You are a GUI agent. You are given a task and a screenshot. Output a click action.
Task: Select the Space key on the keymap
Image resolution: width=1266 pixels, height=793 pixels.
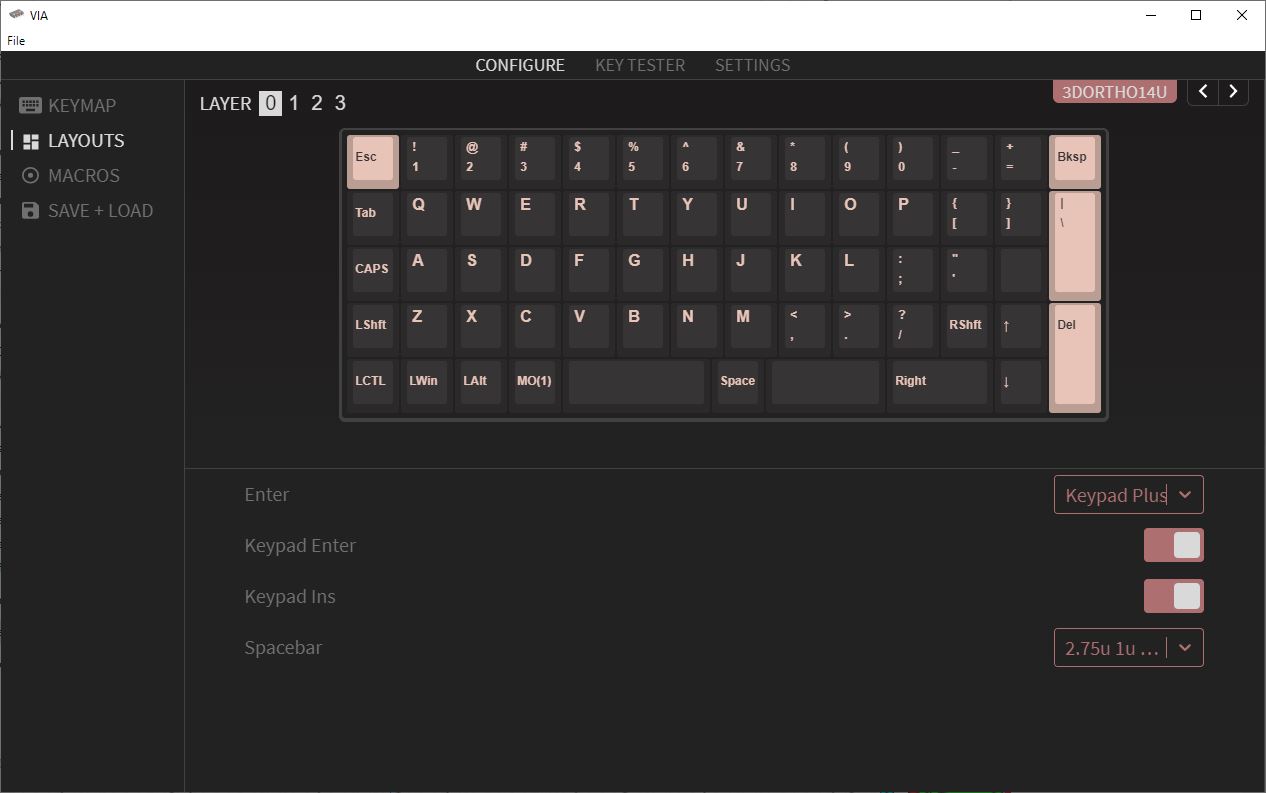(x=738, y=383)
